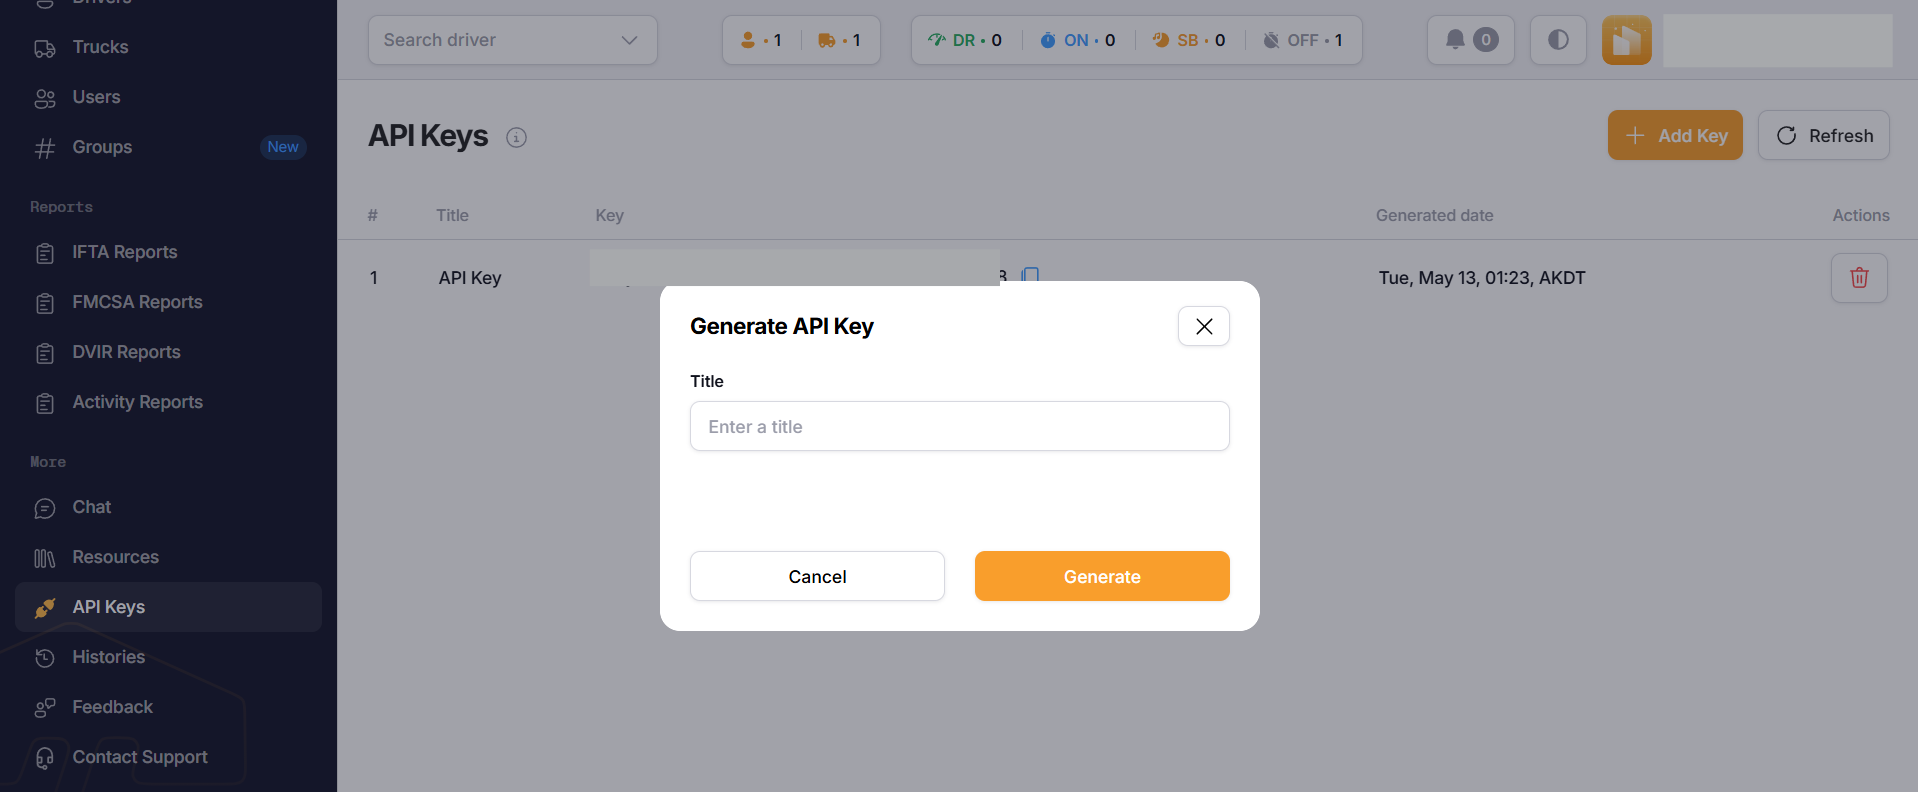Viewport: 1918px width, 792px height.
Task: Click Contact Support headset item
Action: 139,757
